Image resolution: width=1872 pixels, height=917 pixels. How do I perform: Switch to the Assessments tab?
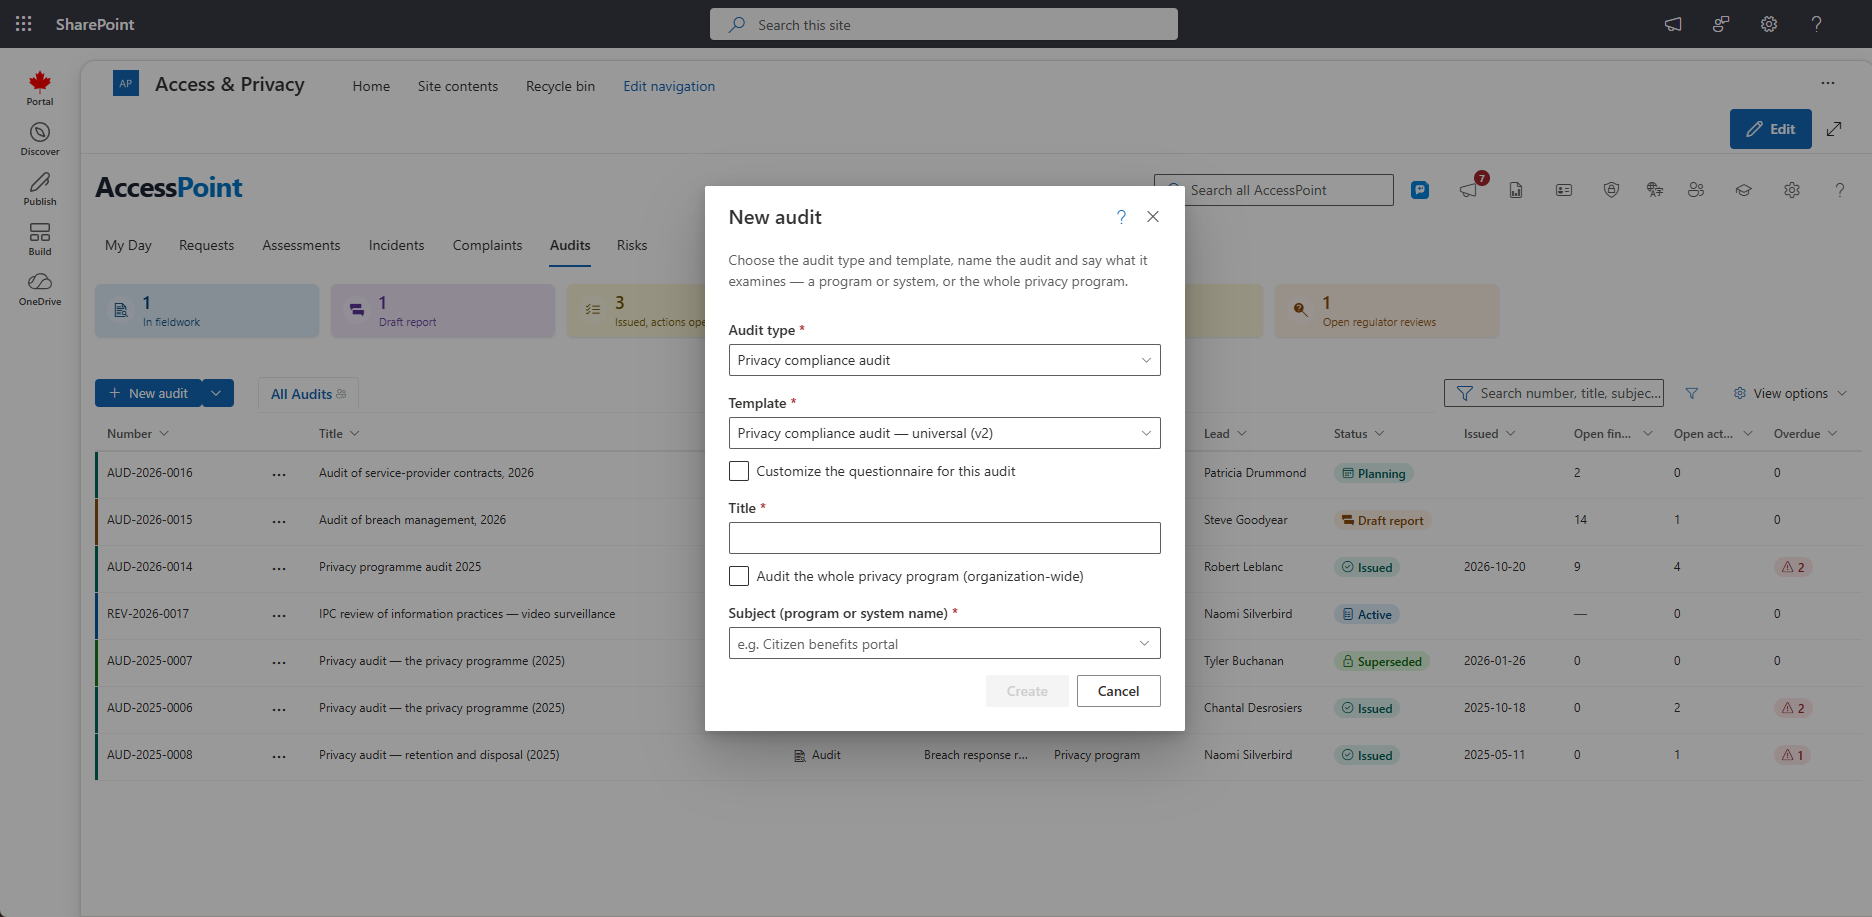[301, 245]
